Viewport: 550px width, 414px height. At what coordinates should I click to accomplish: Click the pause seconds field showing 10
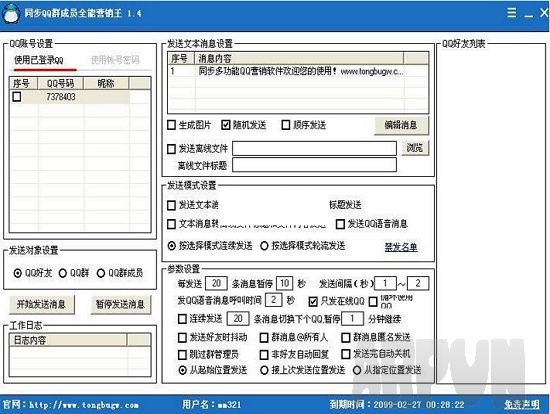click(284, 283)
